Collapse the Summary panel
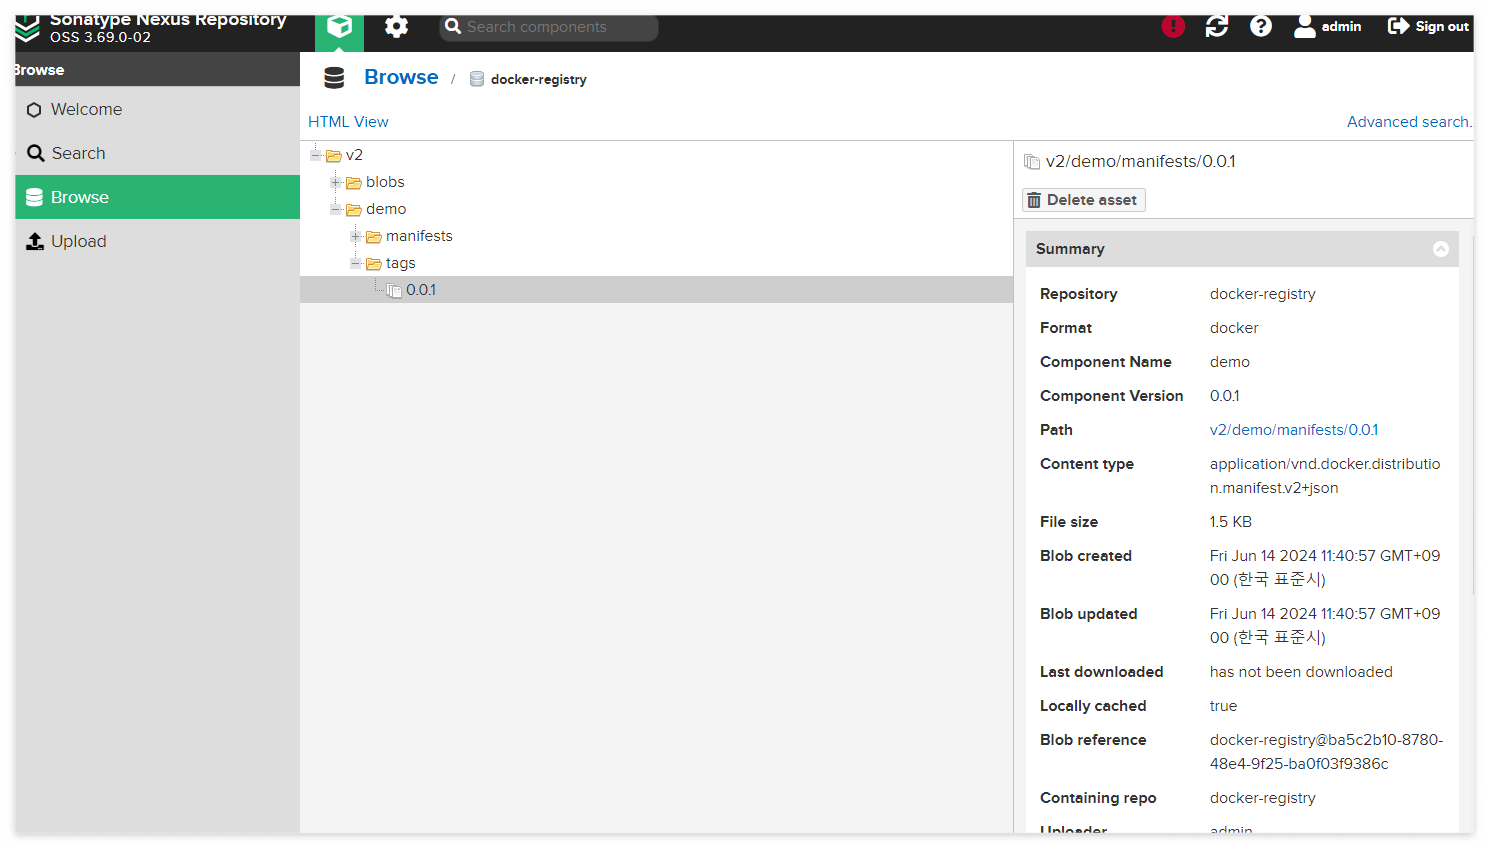Image resolution: width=1489 pixels, height=848 pixels. 1441,249
